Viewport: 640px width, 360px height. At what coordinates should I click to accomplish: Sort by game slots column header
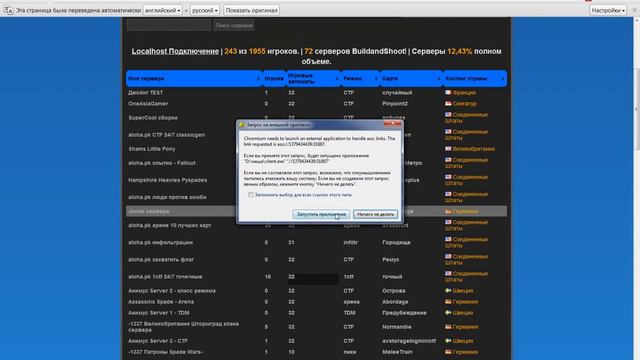pos(313,78)
